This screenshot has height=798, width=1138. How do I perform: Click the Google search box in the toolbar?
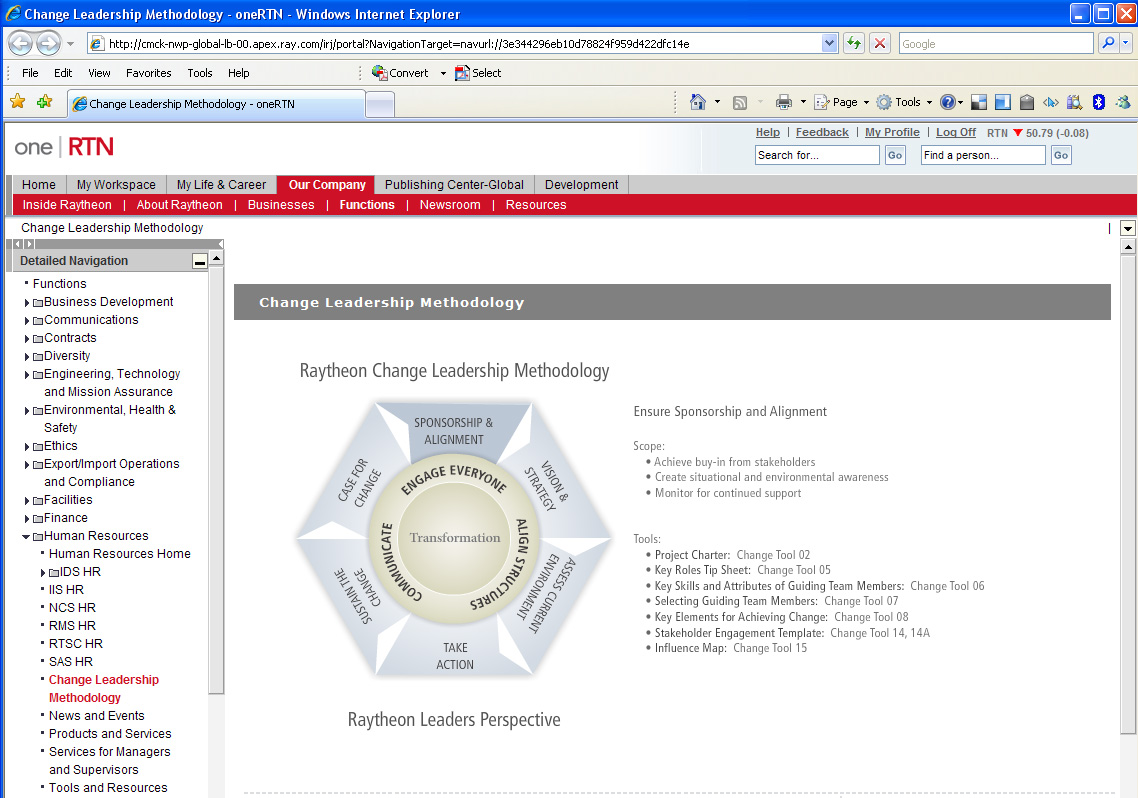tap(996, 44)
